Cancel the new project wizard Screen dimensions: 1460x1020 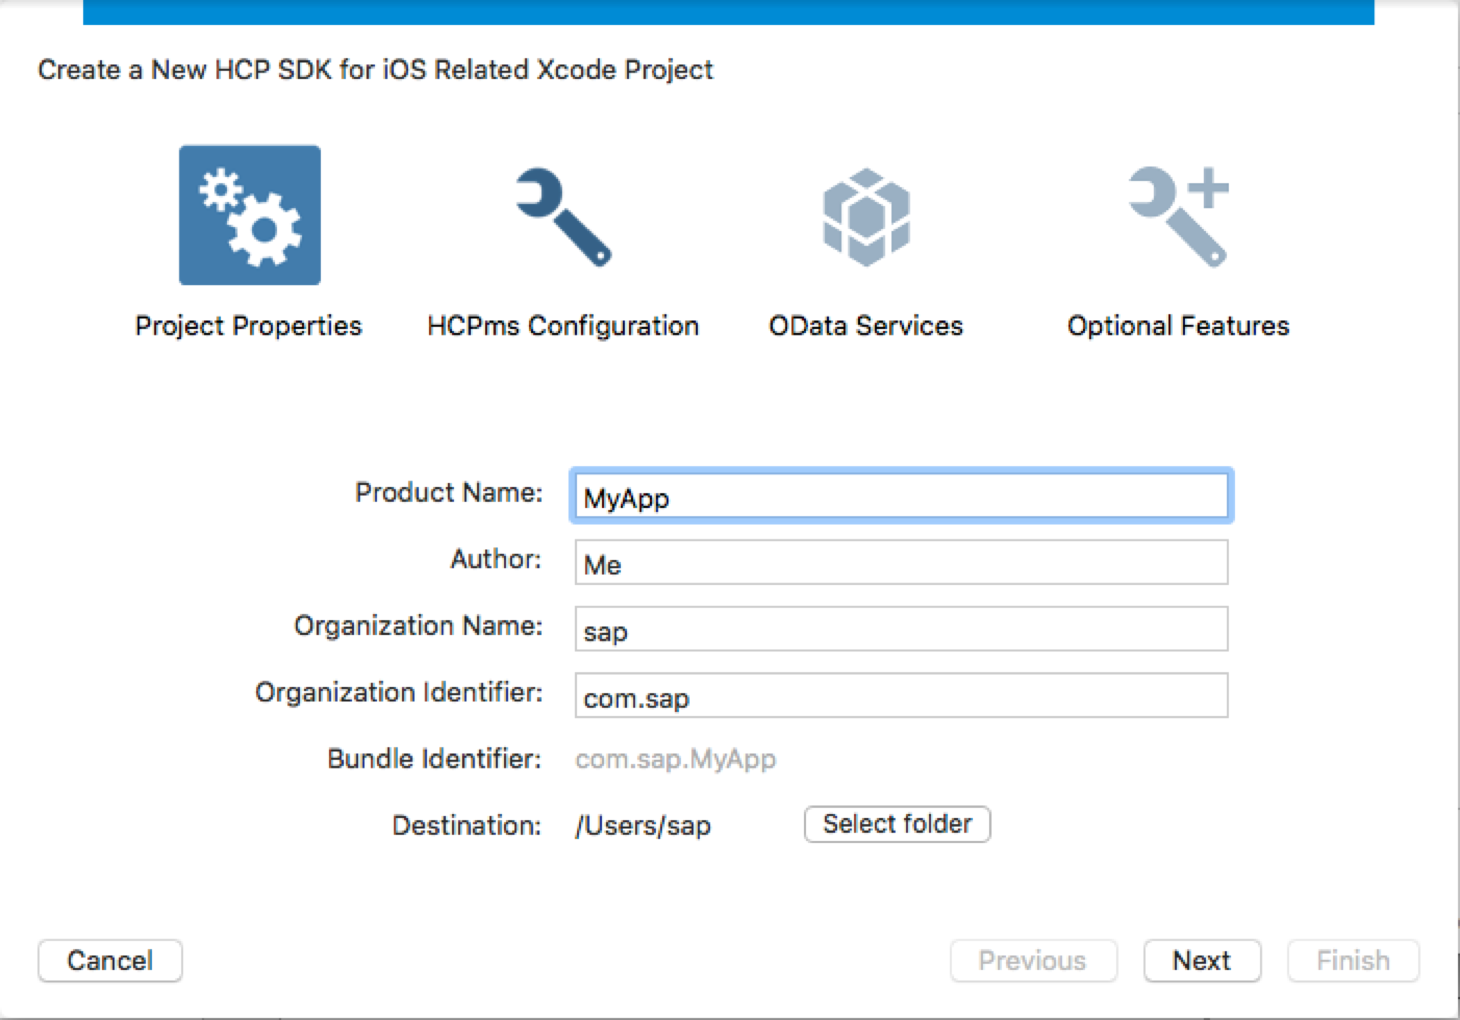click(x=110, y=961)
